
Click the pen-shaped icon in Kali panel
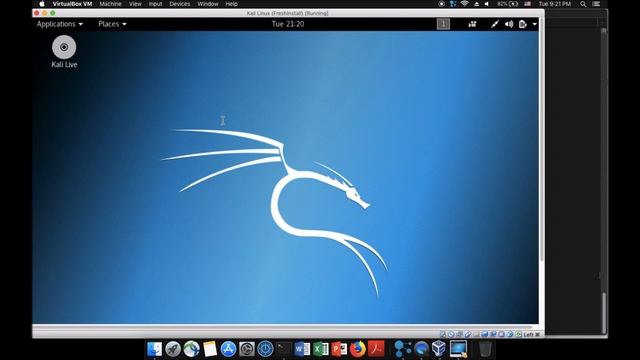[x=495, y=24]
